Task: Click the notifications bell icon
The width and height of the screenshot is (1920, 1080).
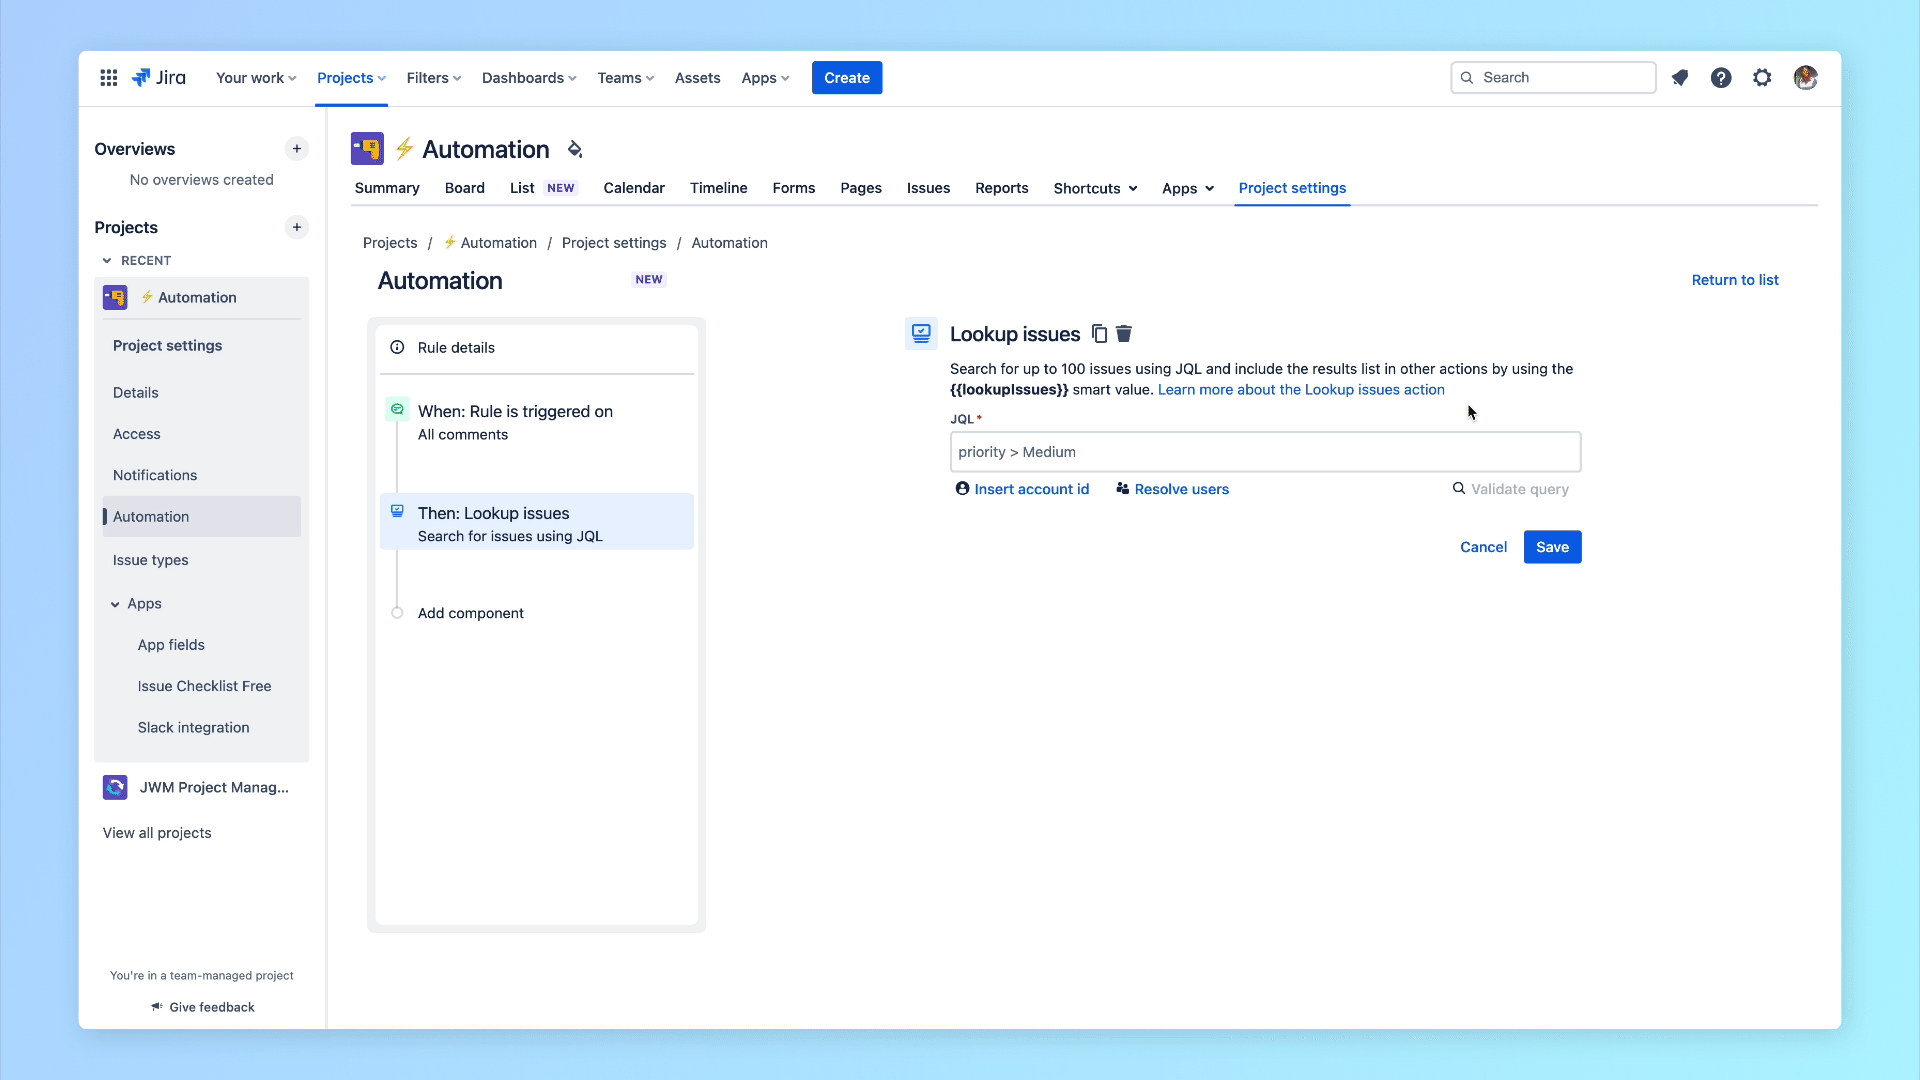Action: (x=1680, y=78)
